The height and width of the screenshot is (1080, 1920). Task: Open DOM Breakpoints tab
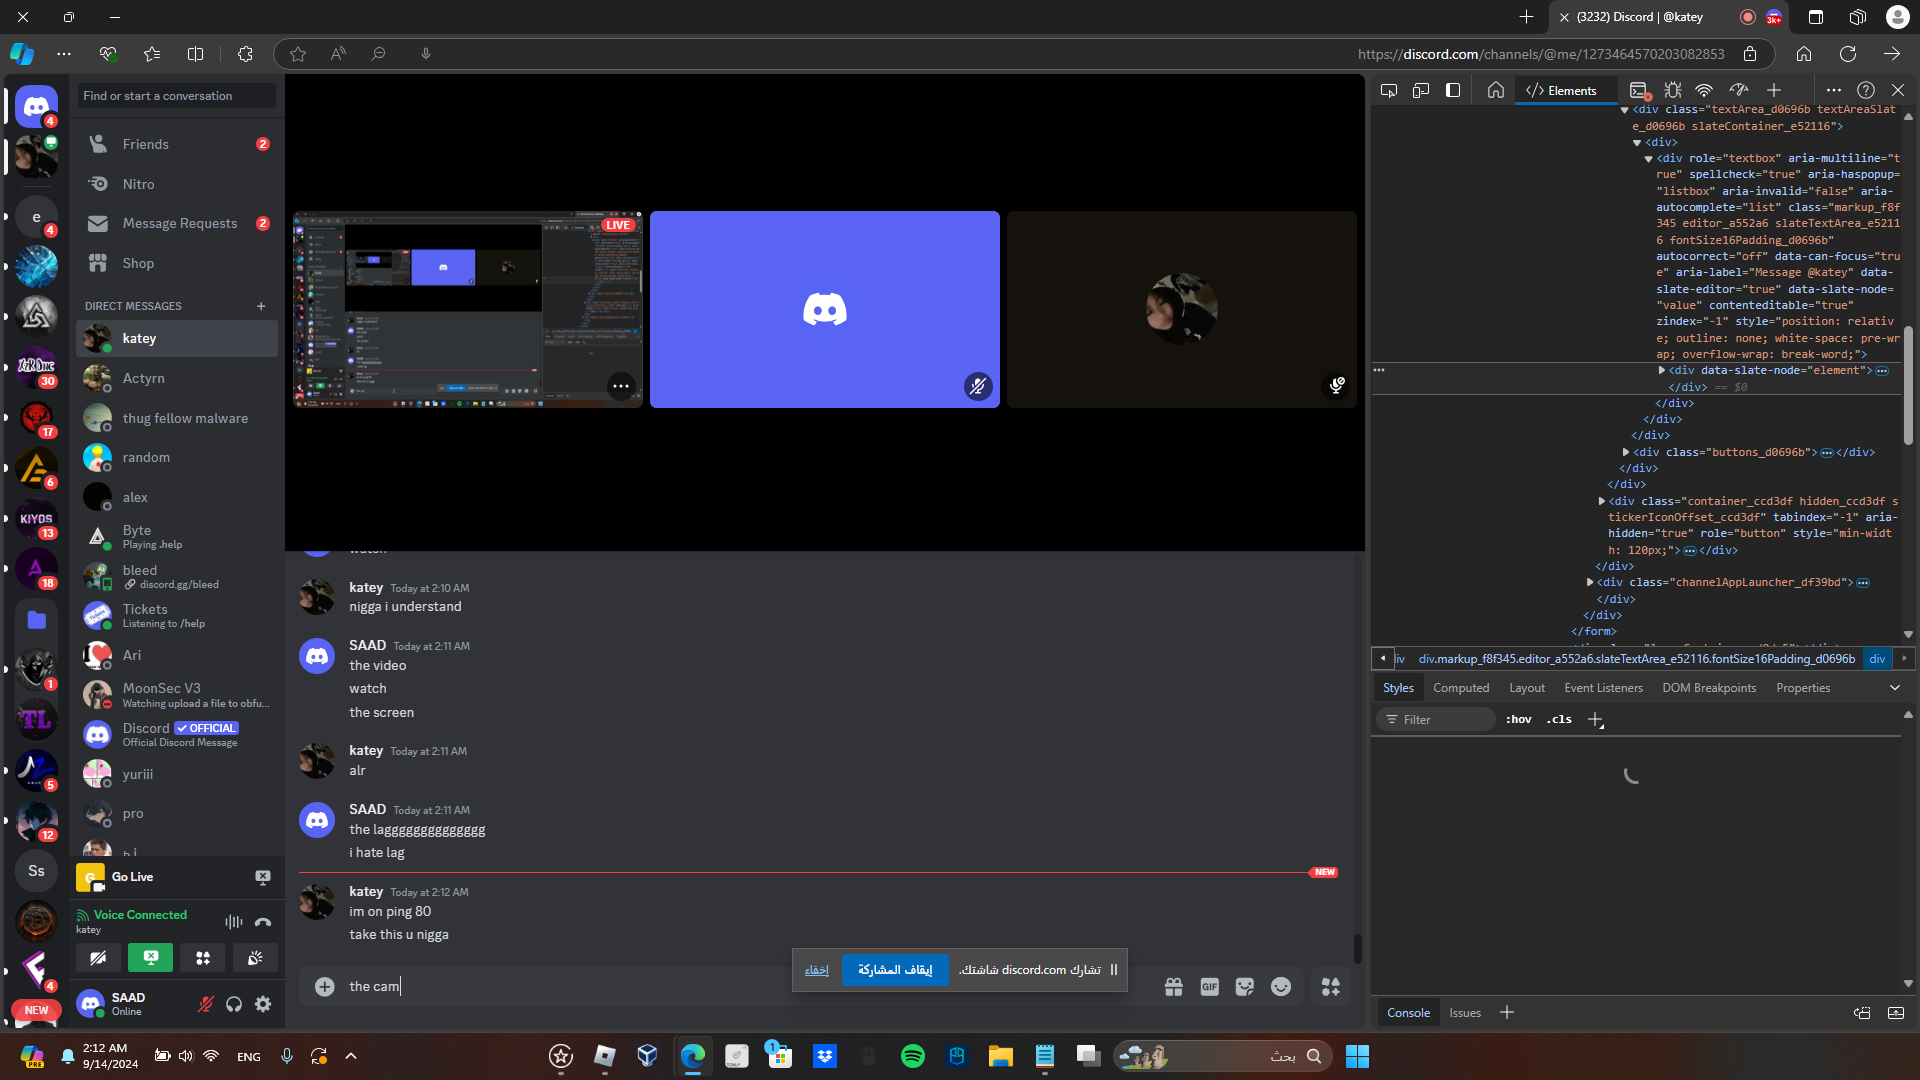(1709, 688)
